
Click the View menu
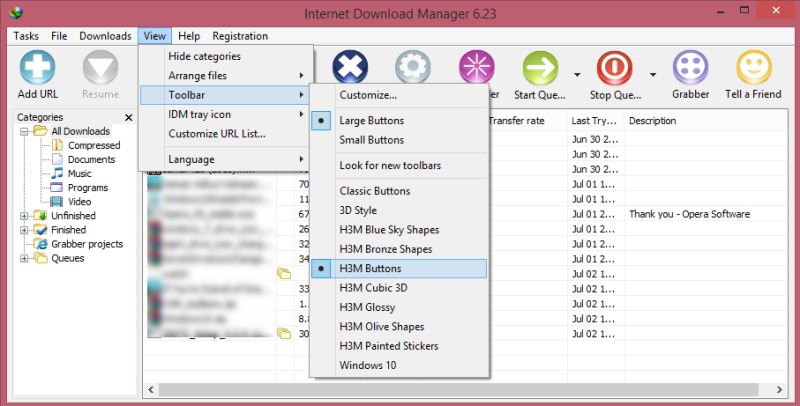155,36
